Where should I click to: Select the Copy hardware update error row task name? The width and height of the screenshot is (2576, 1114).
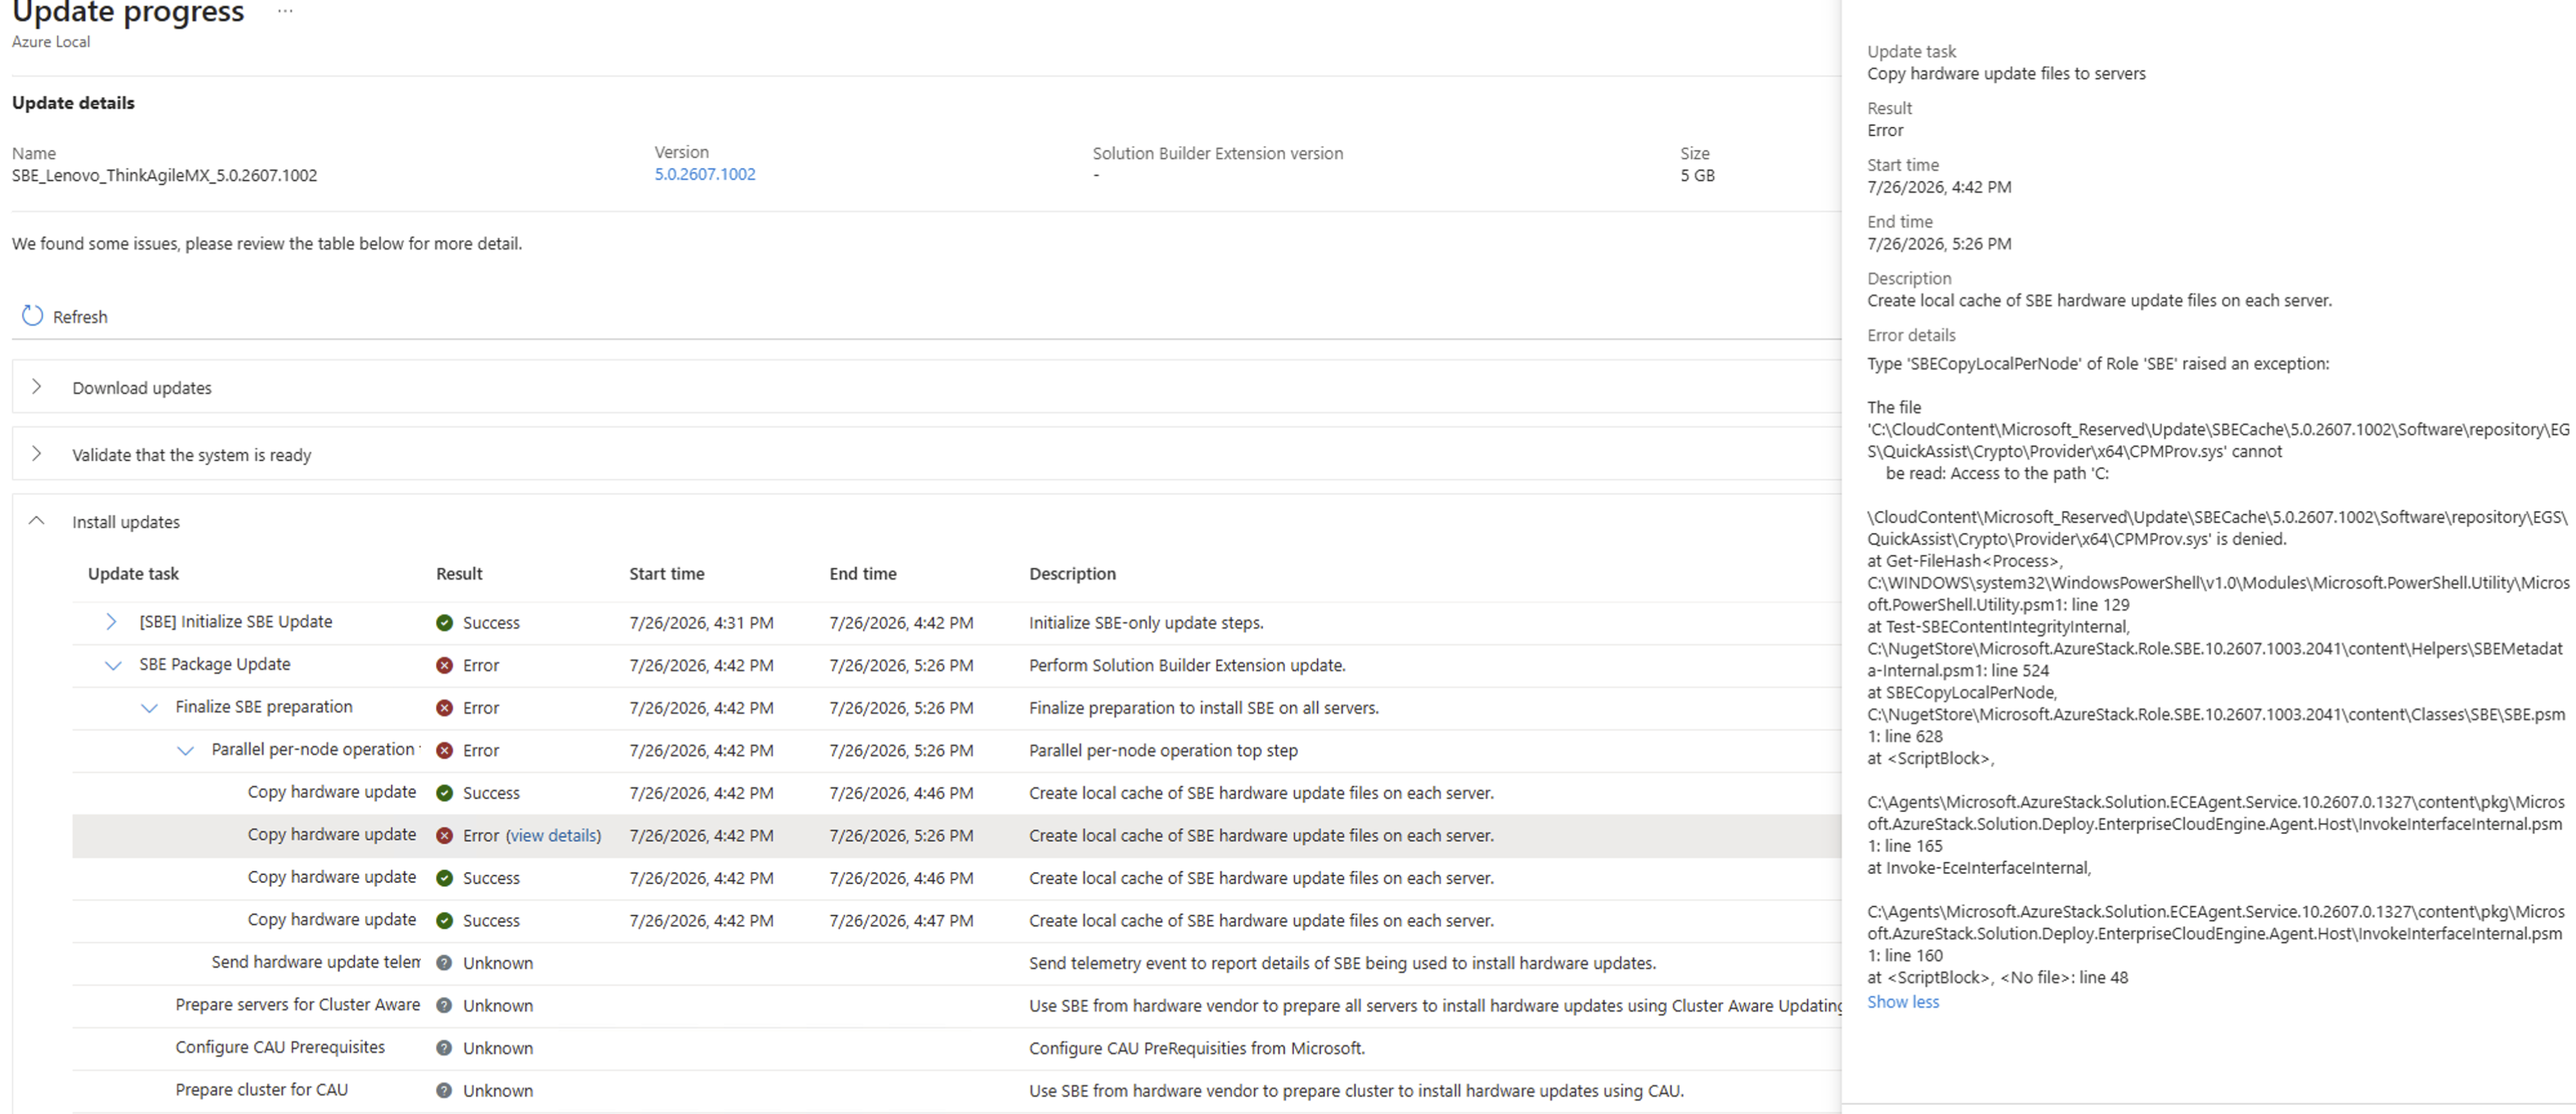[x=331, y=834]
